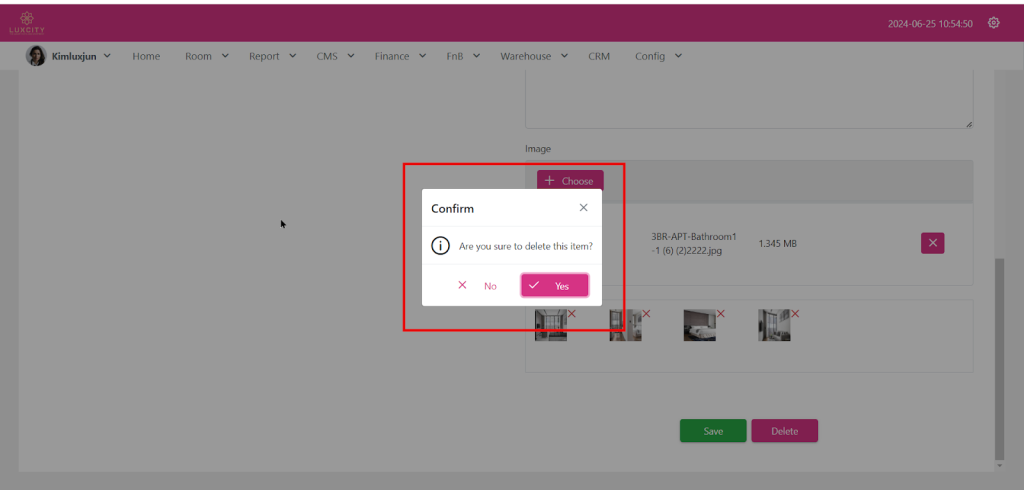Open the CRM menu item
The width and height of the screenshot is (1024, 490).
click(599, 56)
